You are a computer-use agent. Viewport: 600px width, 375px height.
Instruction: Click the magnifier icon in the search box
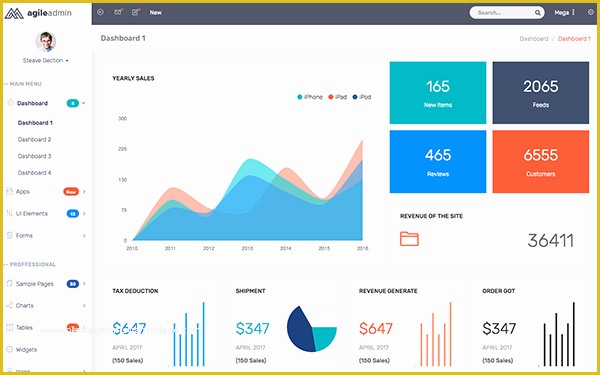[x=538, y=13]
